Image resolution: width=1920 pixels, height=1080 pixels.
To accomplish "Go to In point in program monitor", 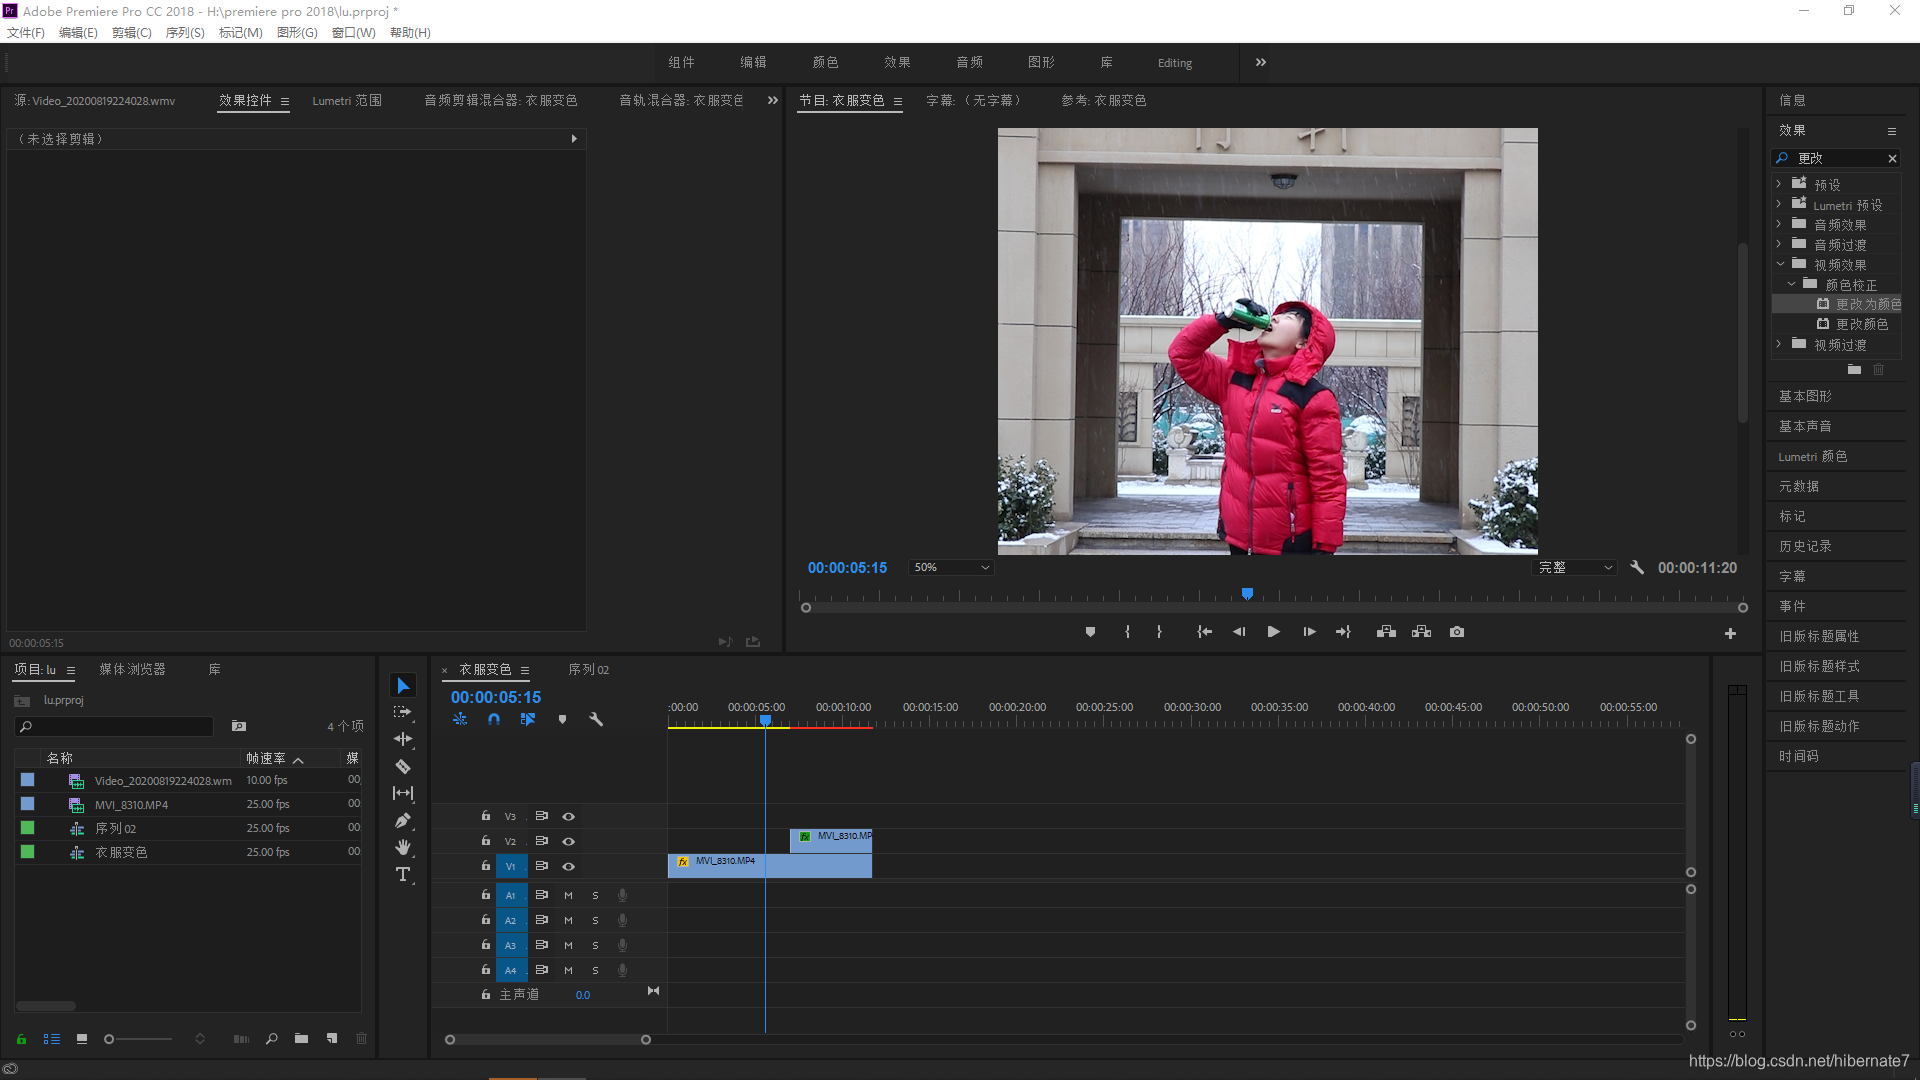I will [1204, 632].
